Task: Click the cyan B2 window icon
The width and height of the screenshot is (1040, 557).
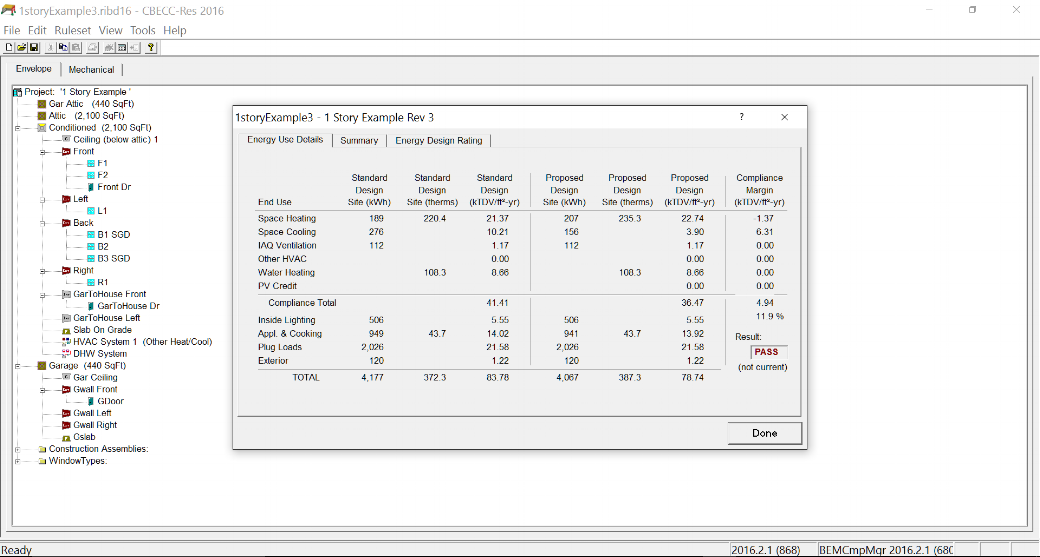Action: (90, 247)
